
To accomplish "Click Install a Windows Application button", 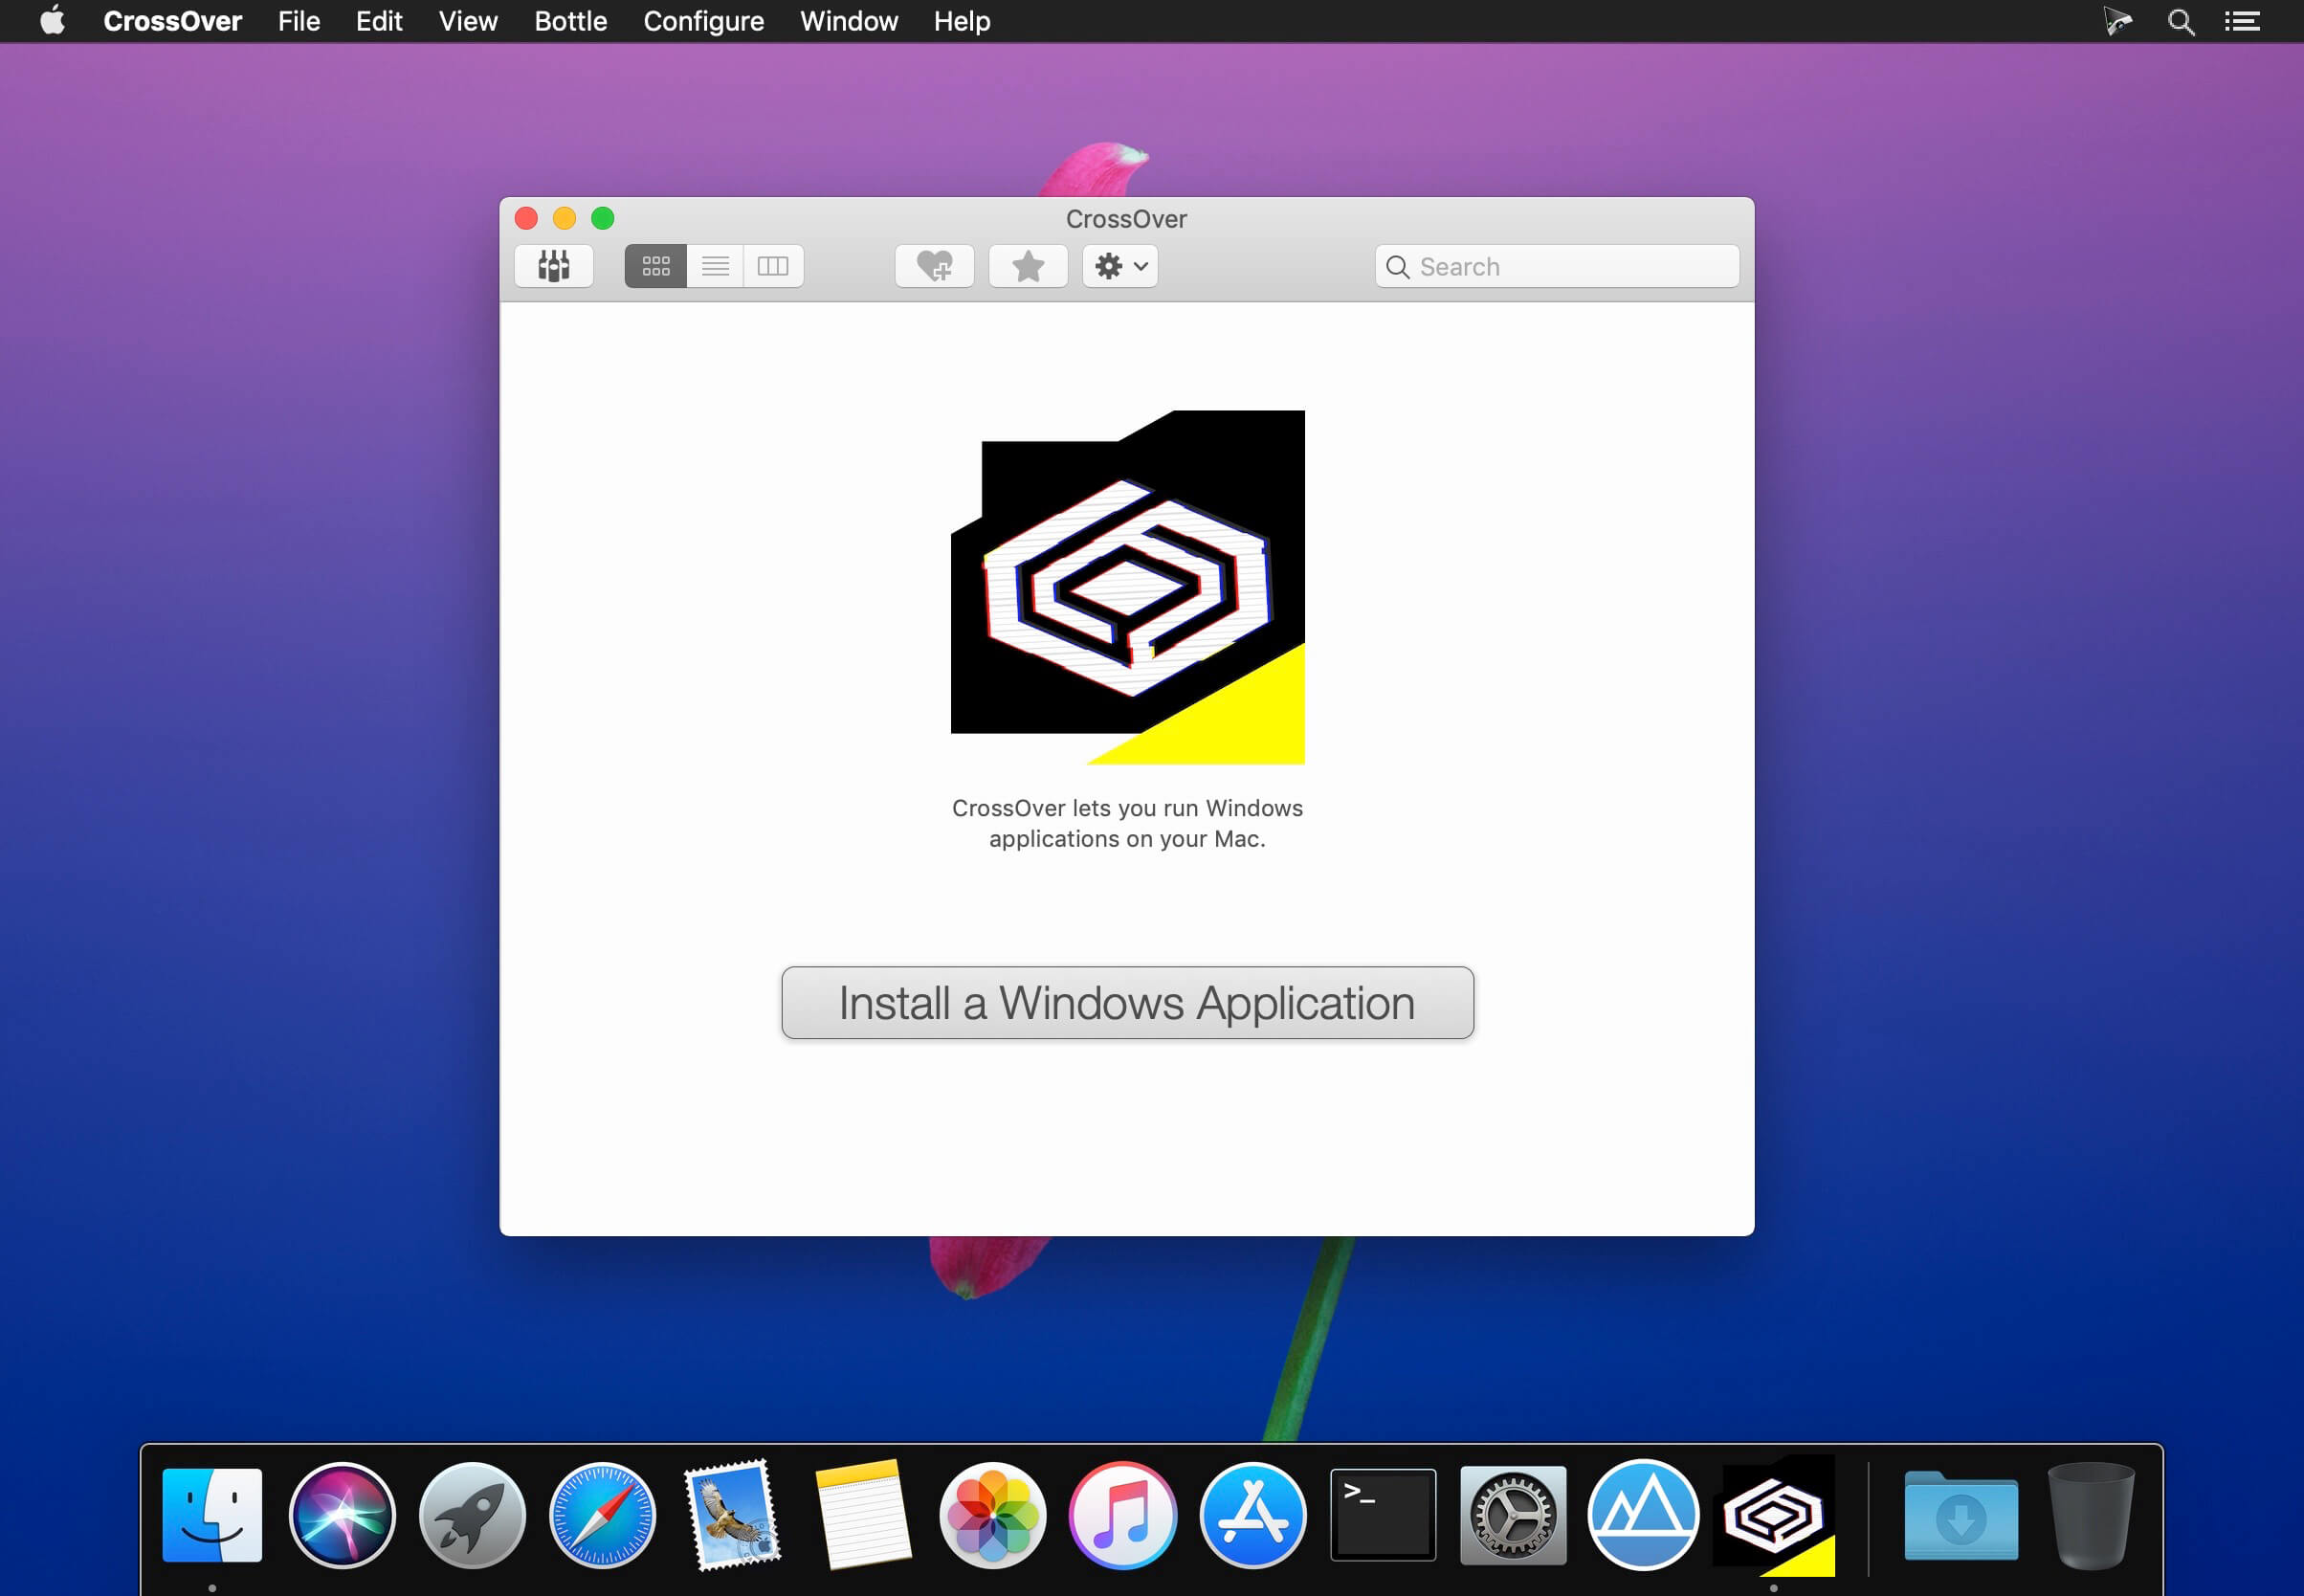I will pyautogui.click(x=1126, y=1001).
